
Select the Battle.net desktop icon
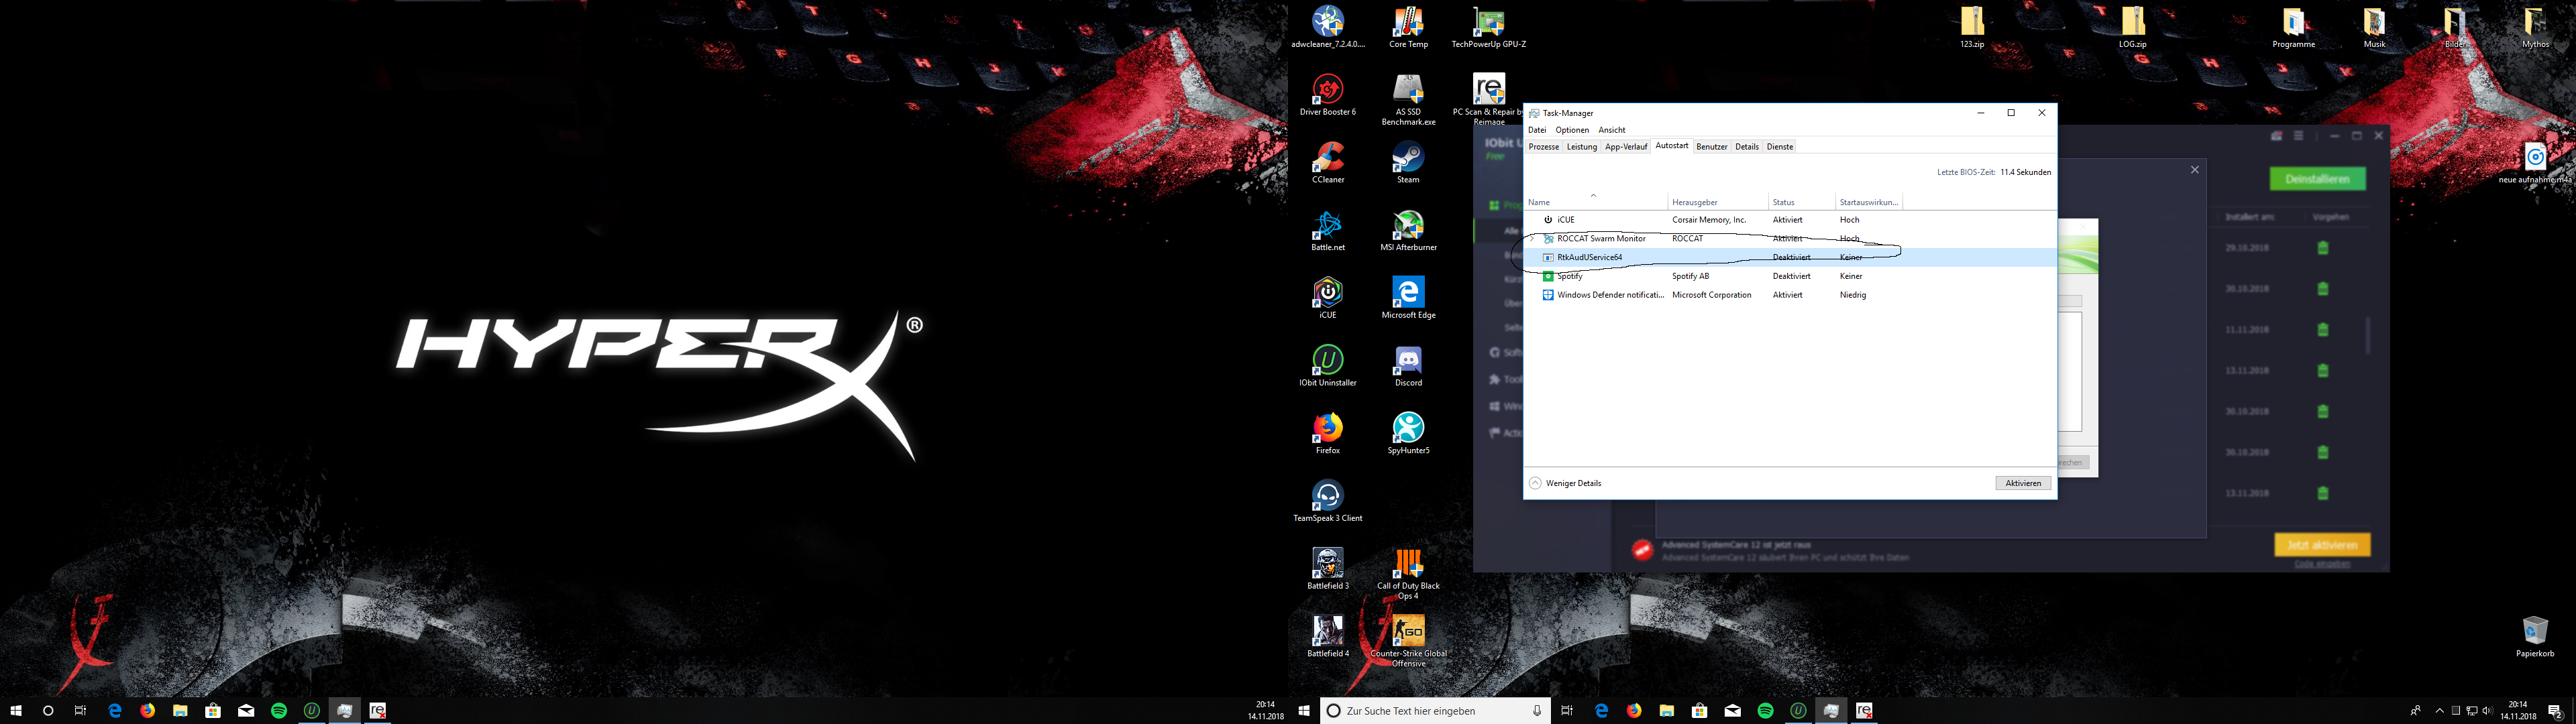tap(1327, 227)
